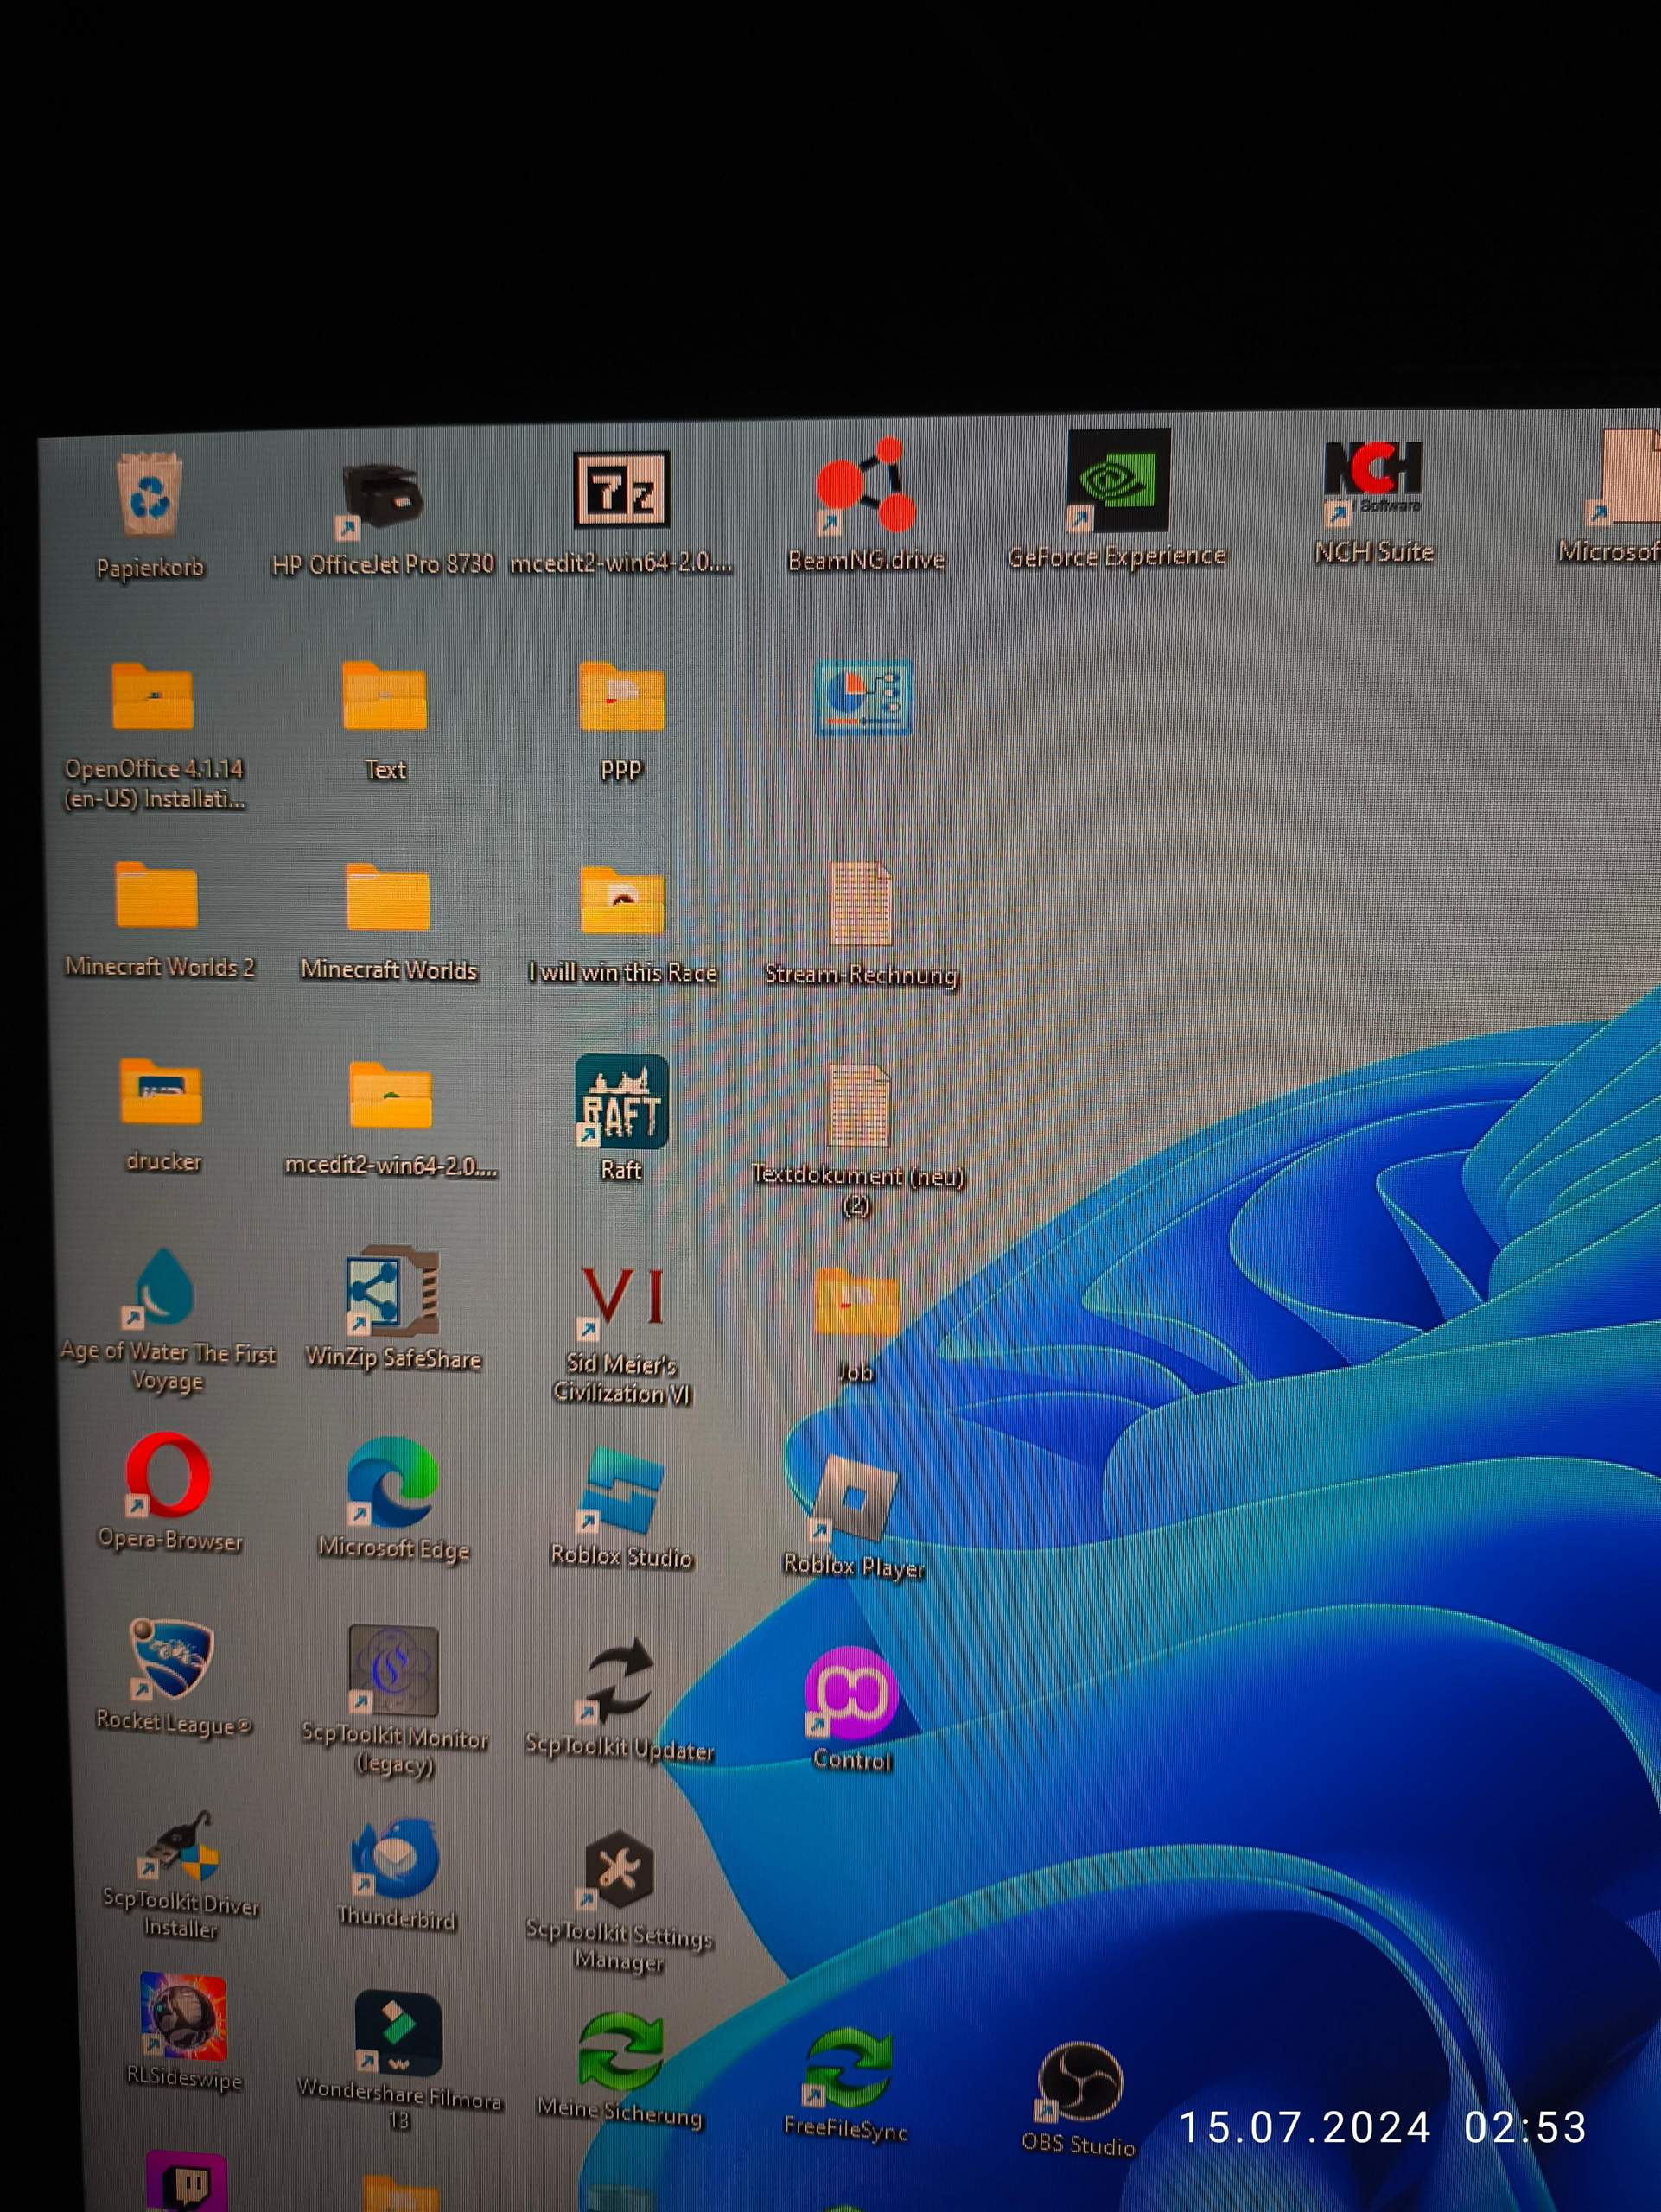The image size is (1661, 2212).
Task: Open the OpenOffice 4.1.14 installation folder
Action: click(x=152, y=697)
